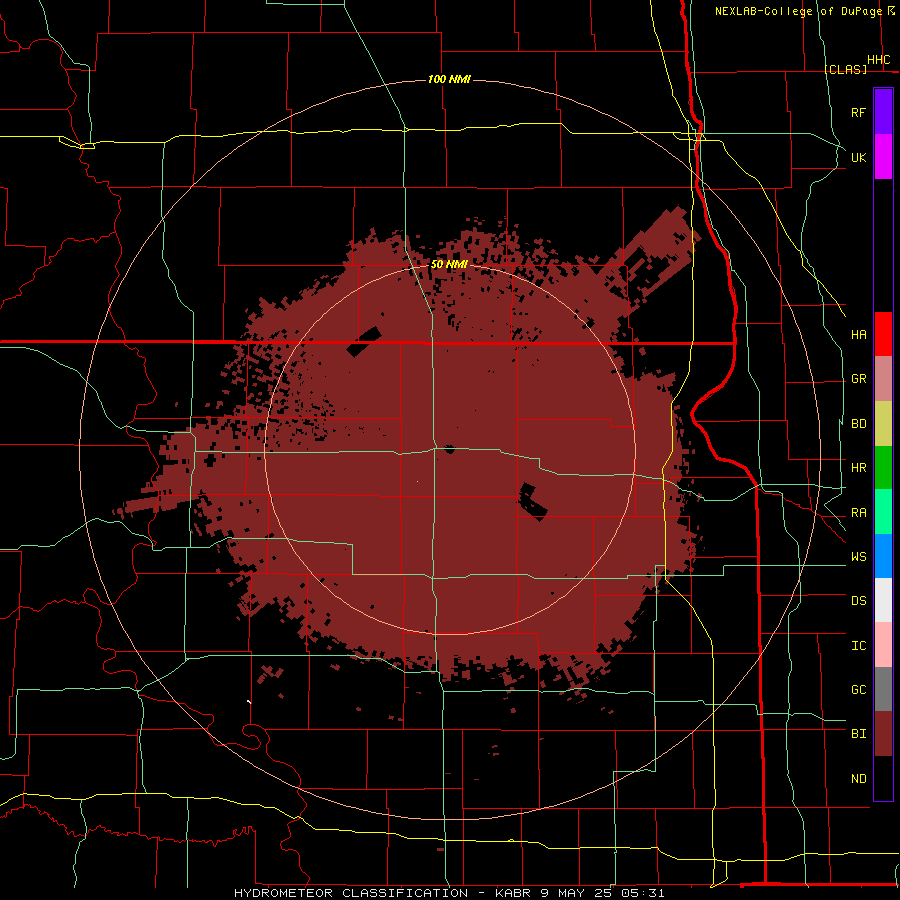Click the GR legend label

point(859,379)
